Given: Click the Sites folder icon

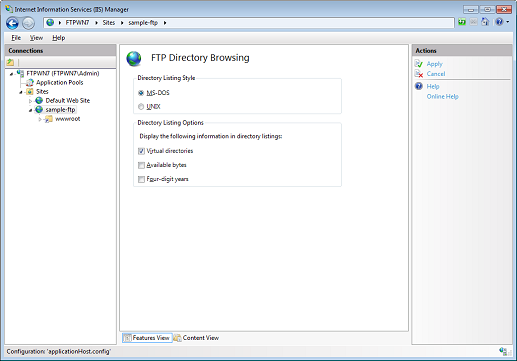Looking at the screenshot, I should coord(30,91).
